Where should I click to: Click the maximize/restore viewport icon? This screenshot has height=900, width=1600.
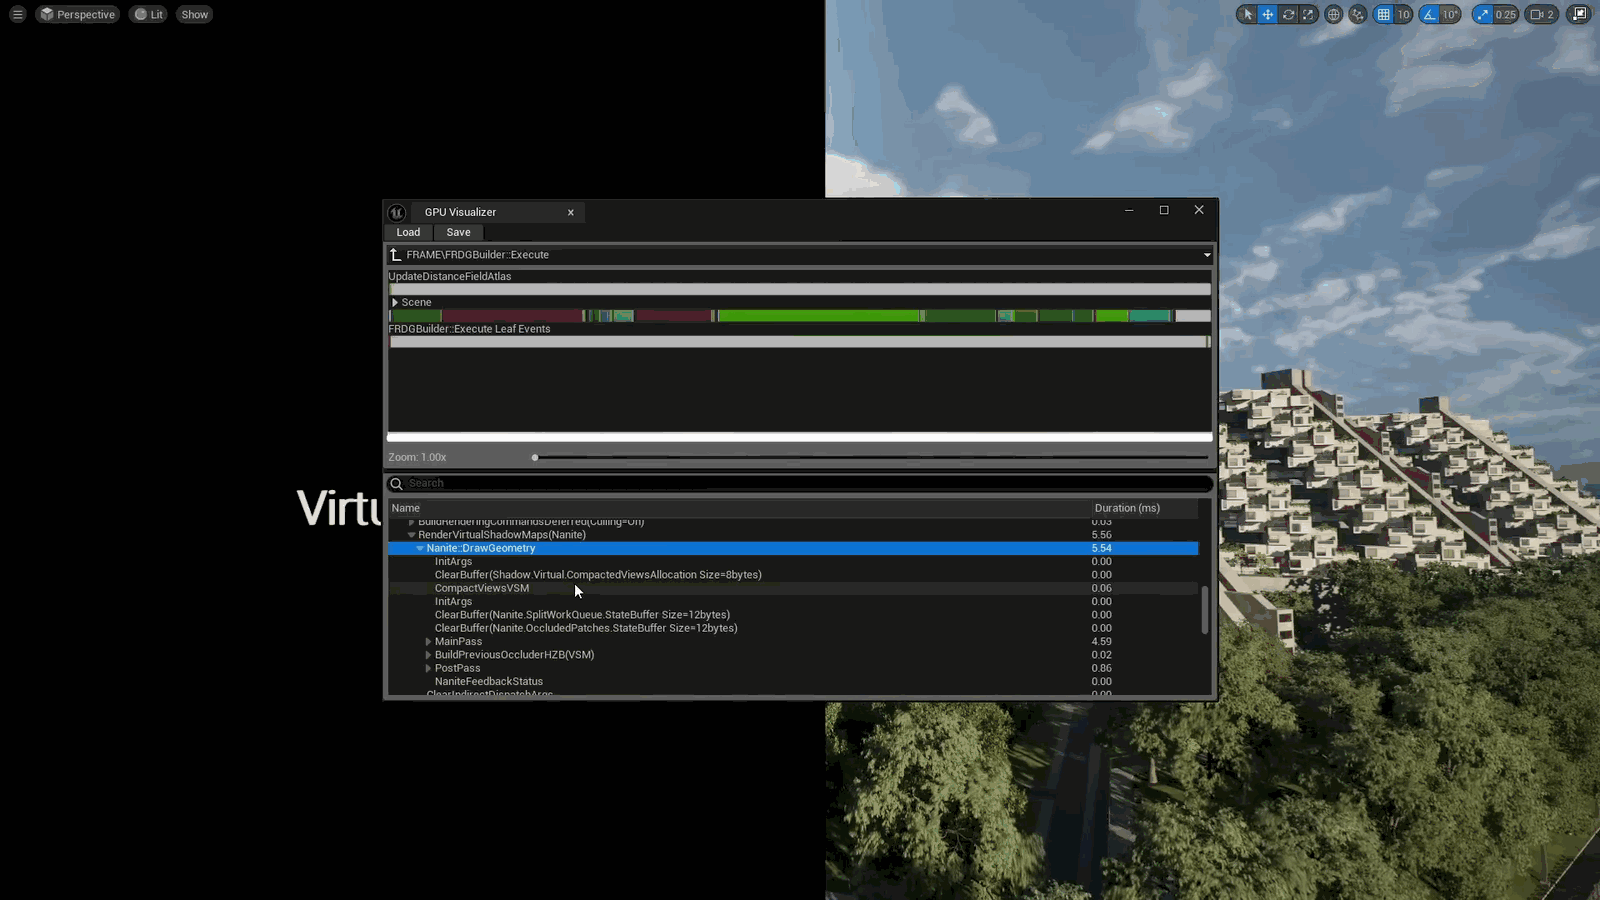click(x=1579, y=14)
